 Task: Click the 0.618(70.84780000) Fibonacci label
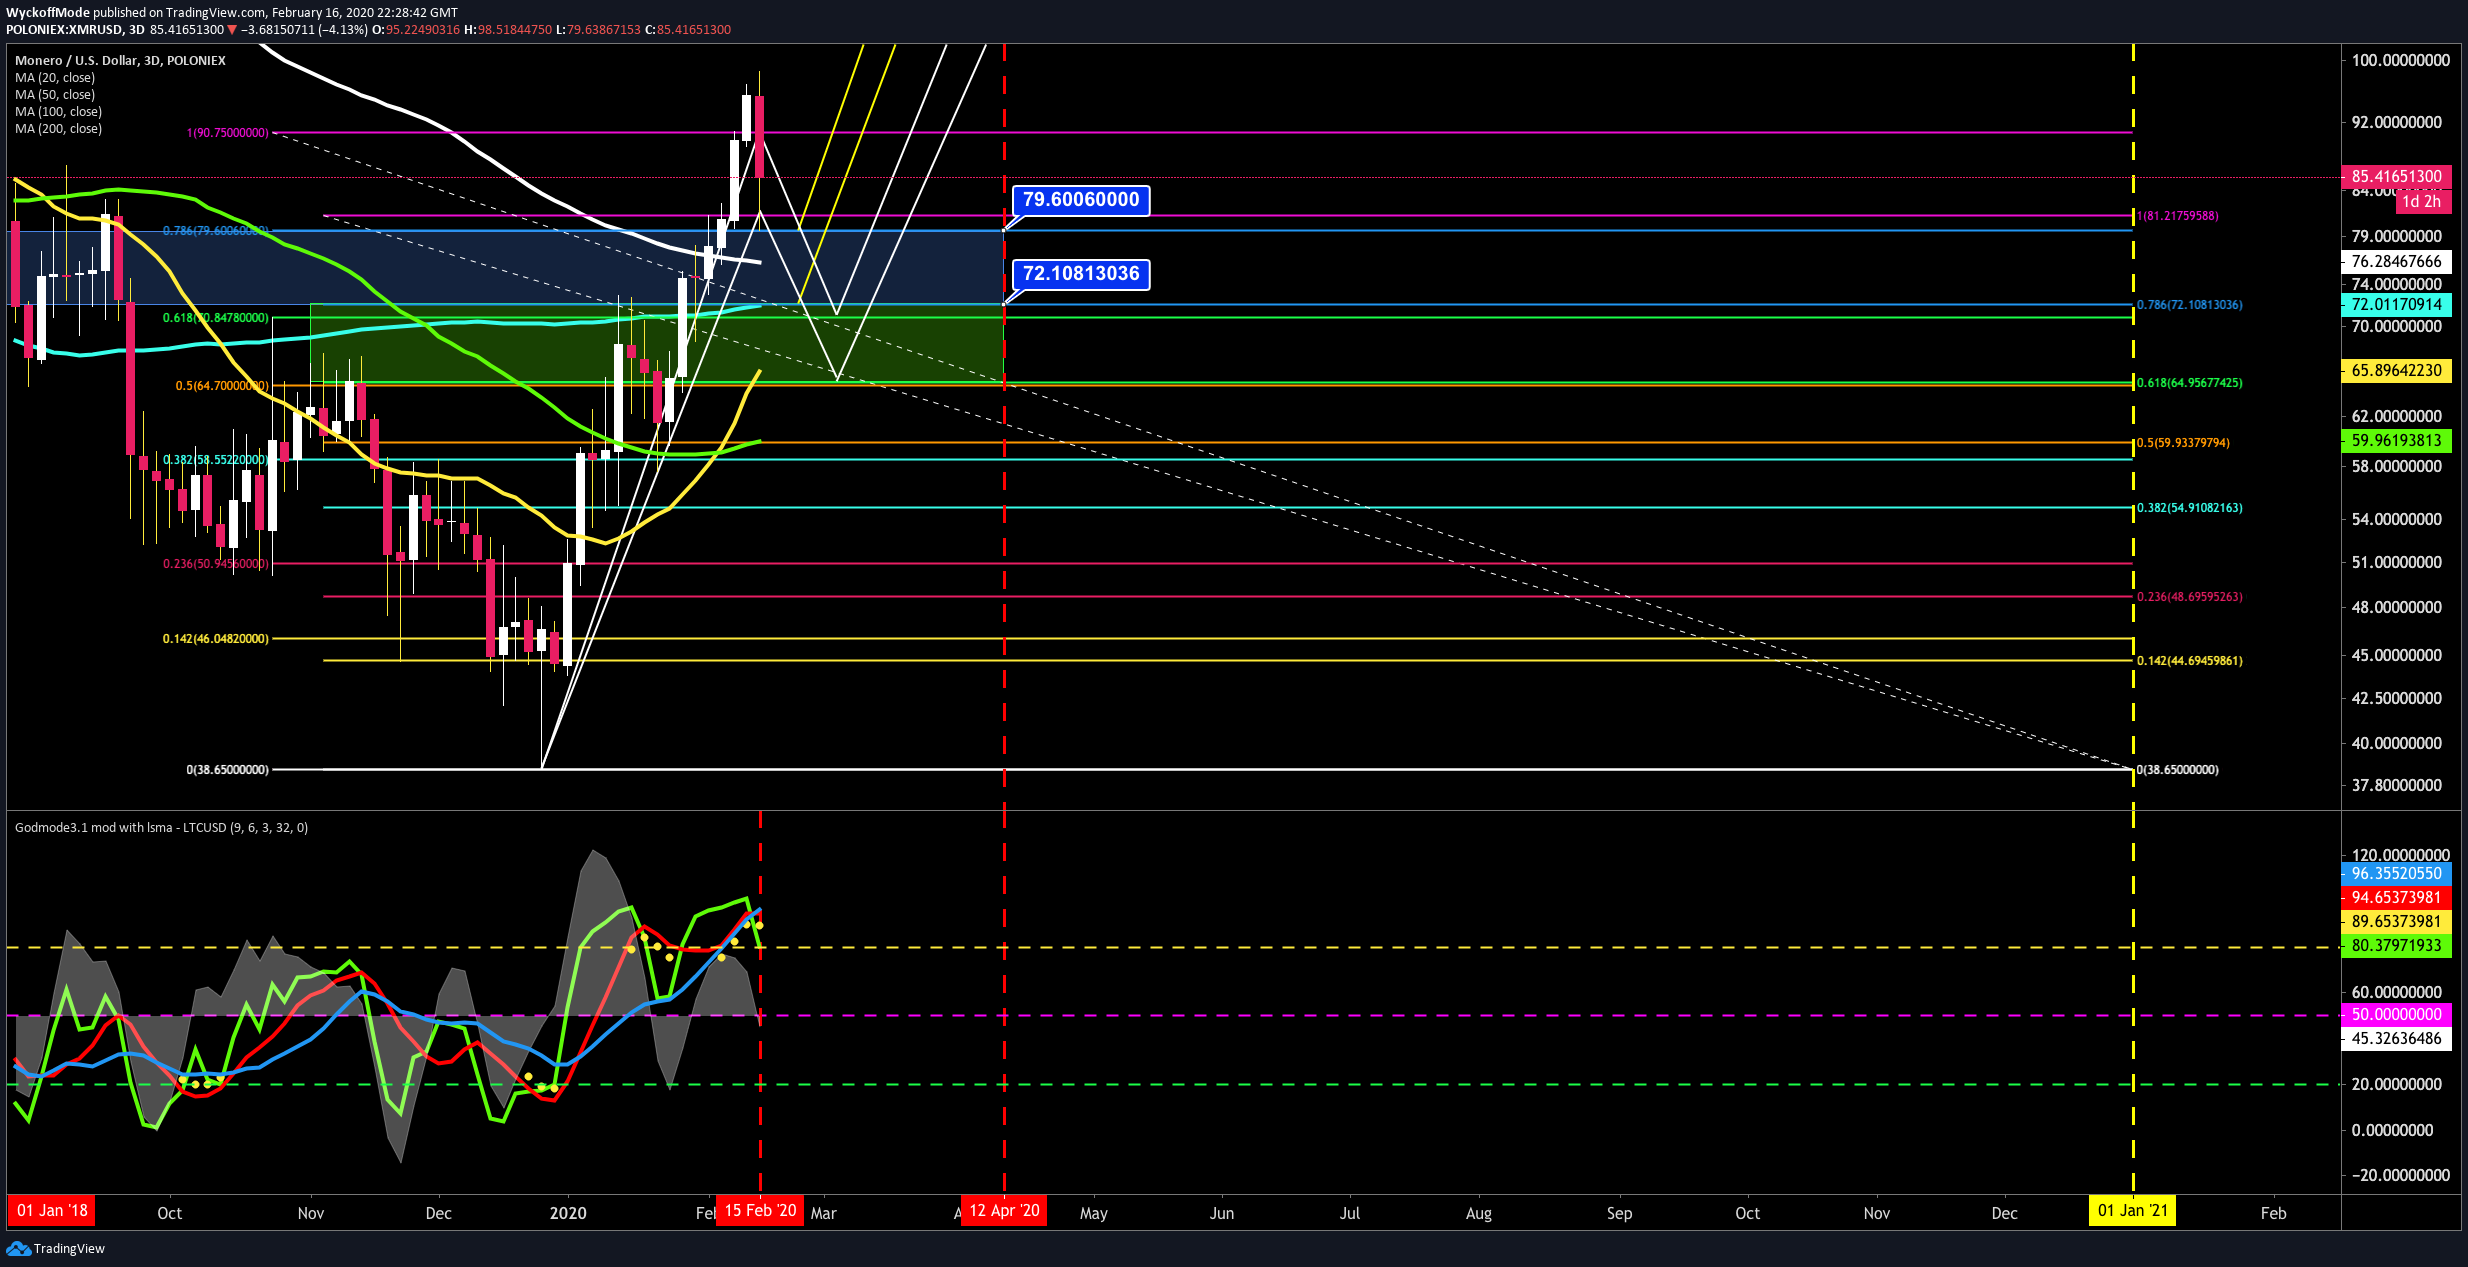click(216, 318)
